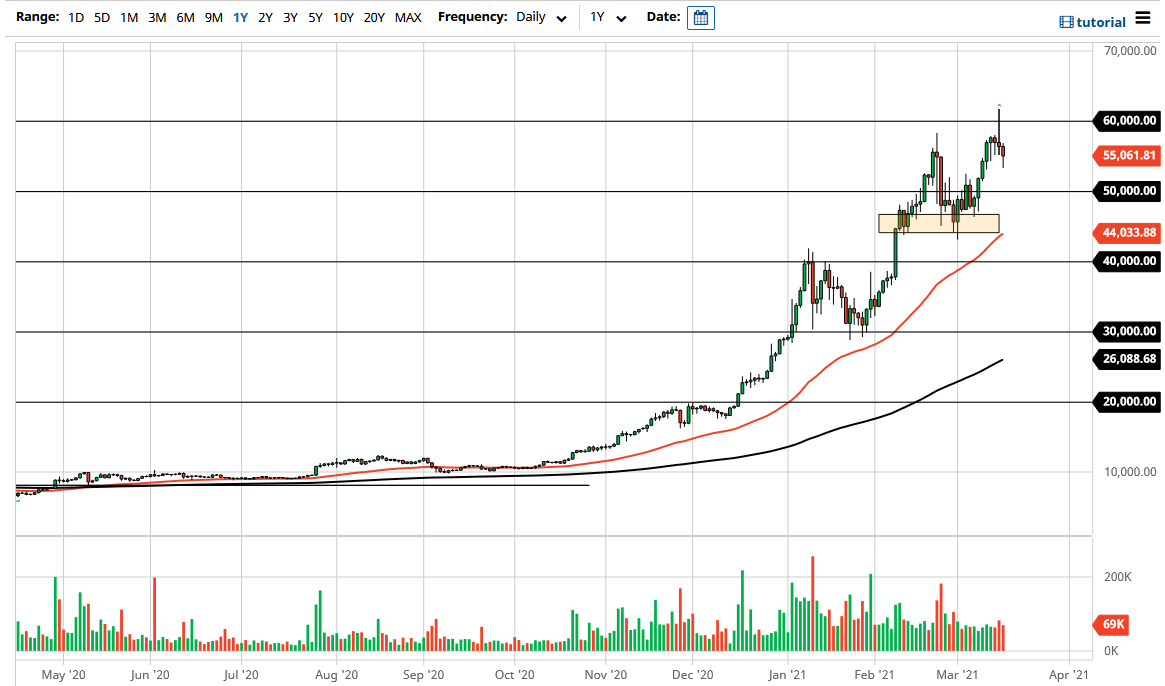Open the interval selector chevron next to 1Y

click(x=621, y=17)
